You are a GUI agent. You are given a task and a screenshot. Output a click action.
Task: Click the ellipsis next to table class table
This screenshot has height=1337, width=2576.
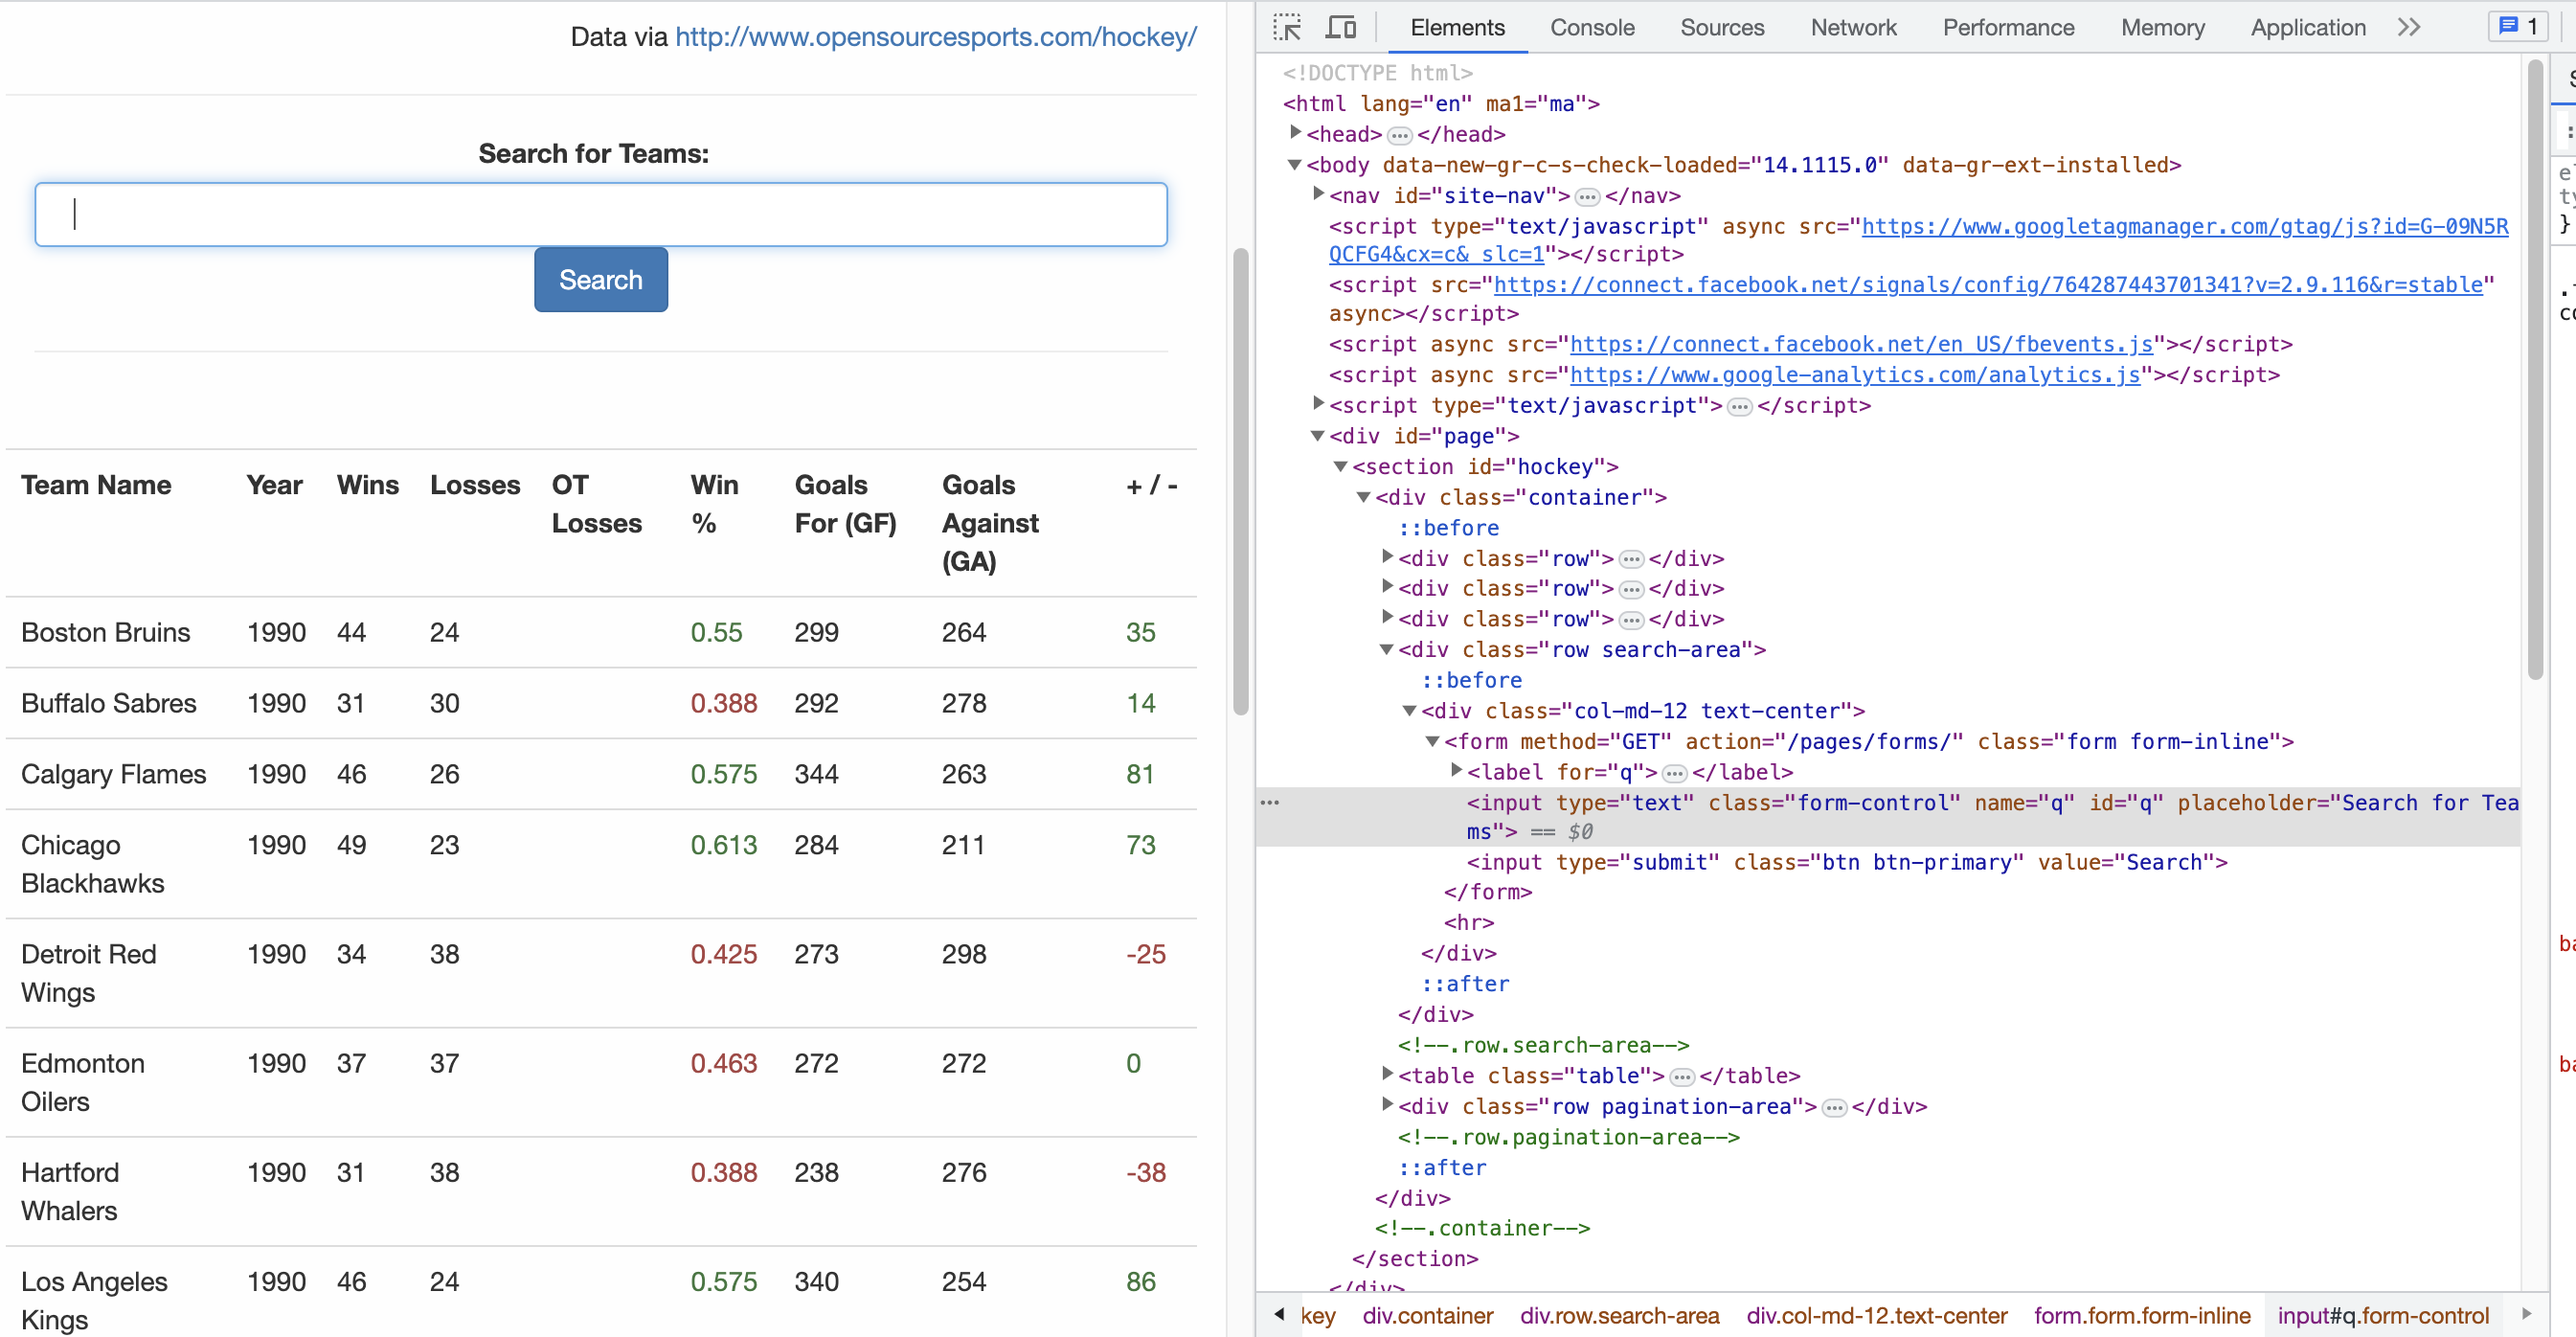1681,1076
